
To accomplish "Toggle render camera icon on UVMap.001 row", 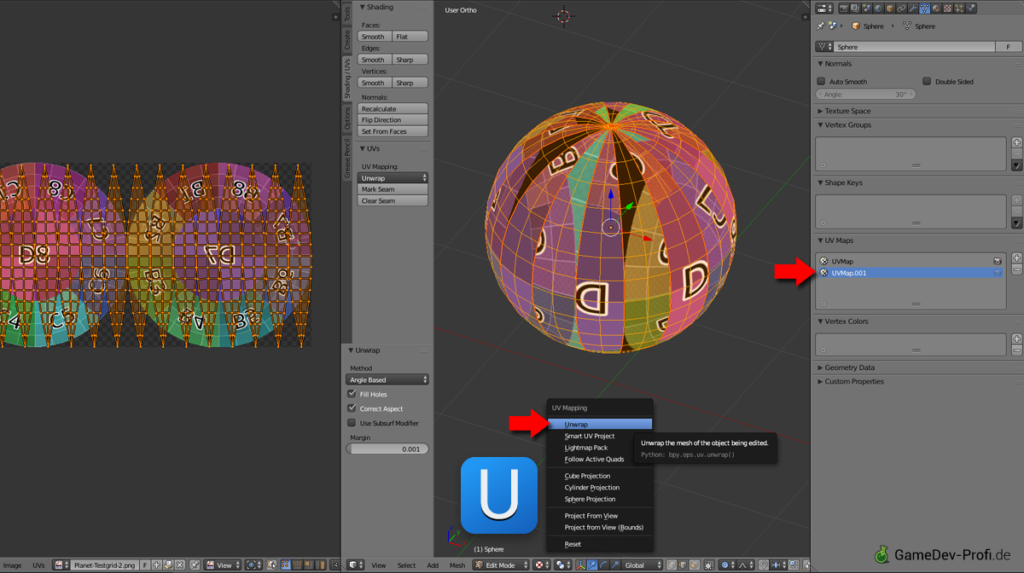I will point(997,273).
